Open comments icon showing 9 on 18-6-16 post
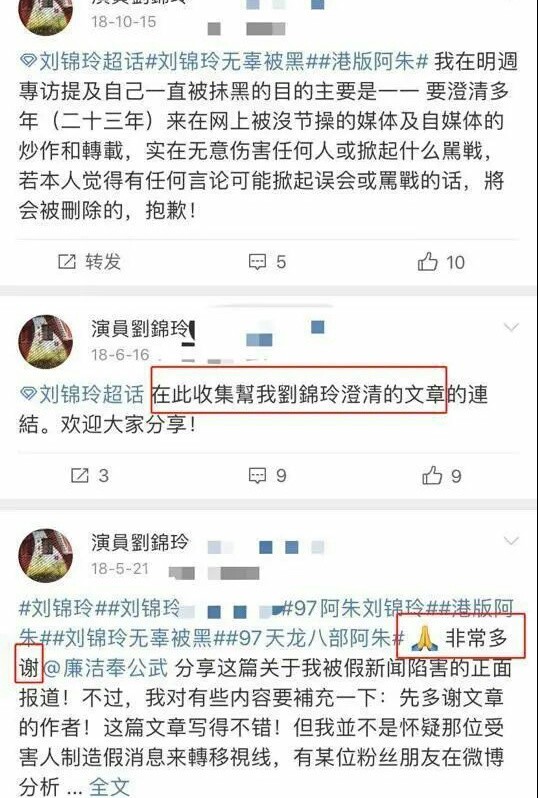 [257, 475]
